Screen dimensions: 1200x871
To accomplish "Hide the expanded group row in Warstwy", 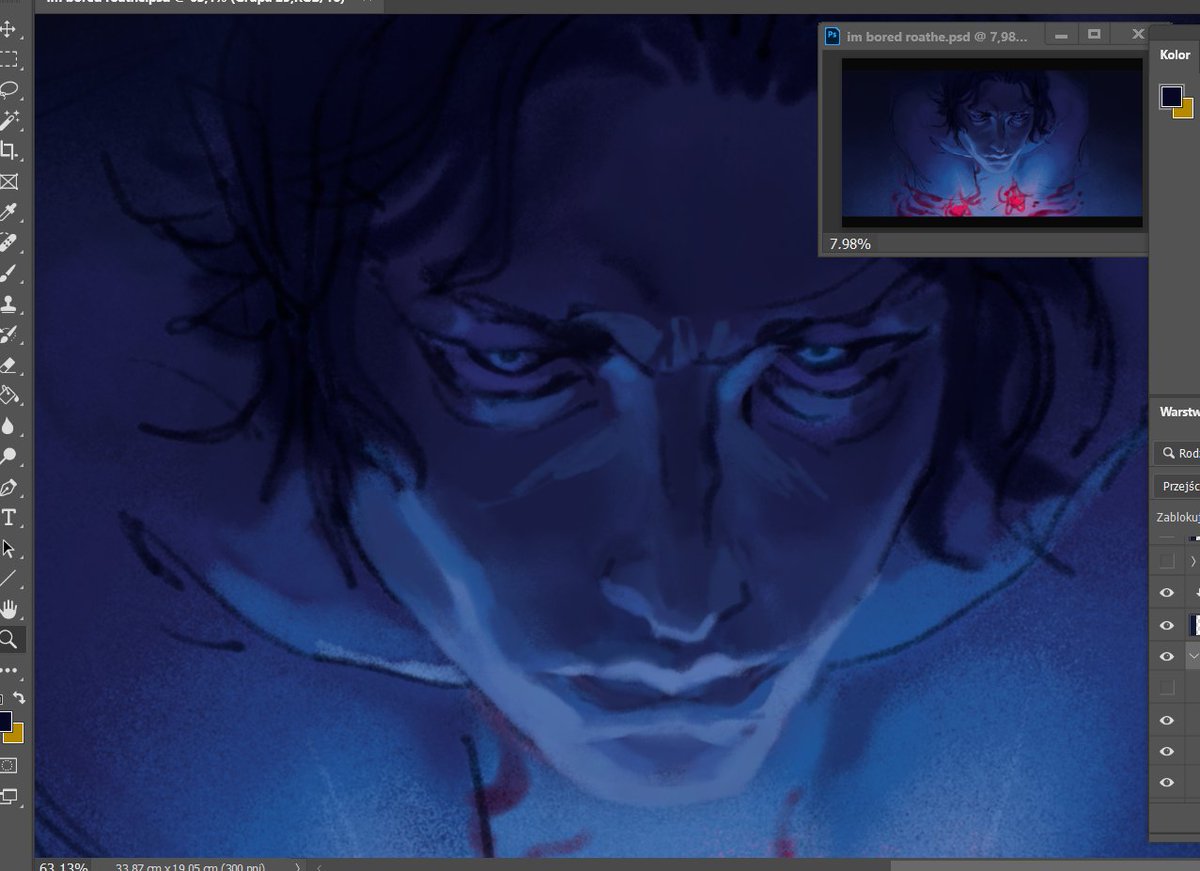I will 1166,656.
